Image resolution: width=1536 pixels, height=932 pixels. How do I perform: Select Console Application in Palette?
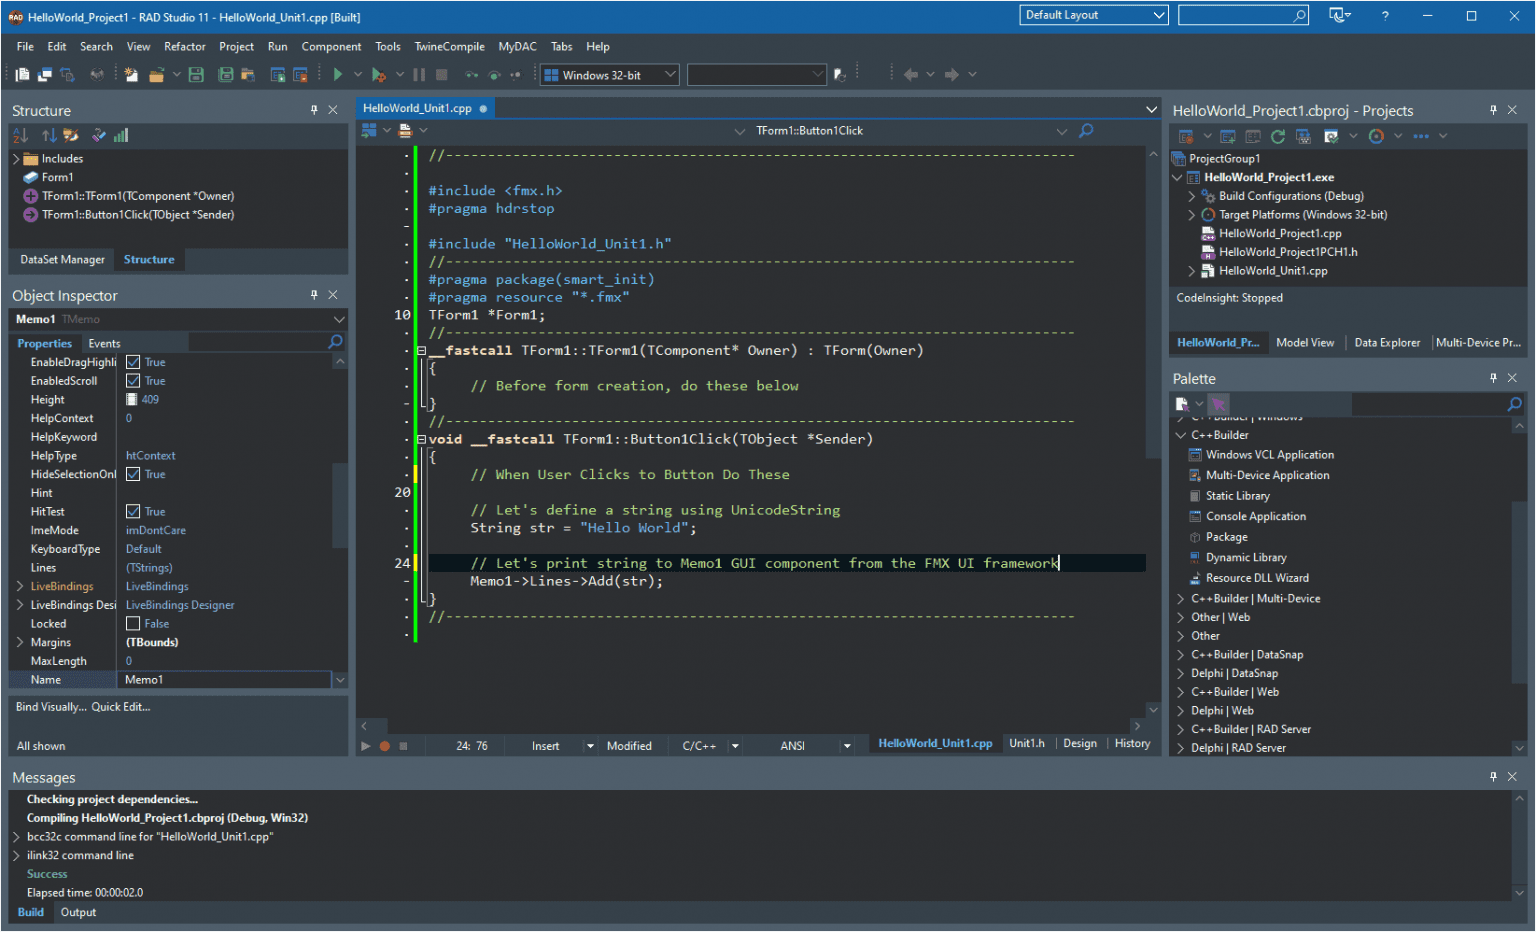coord(1255,517)
